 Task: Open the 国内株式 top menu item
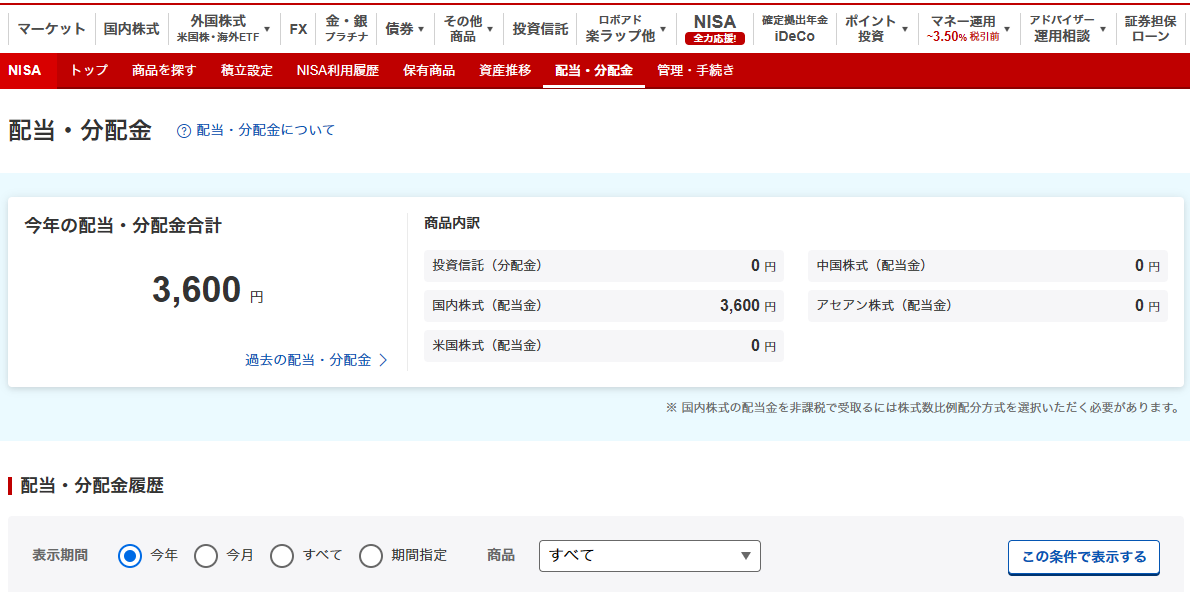click(x=131, y=29)
